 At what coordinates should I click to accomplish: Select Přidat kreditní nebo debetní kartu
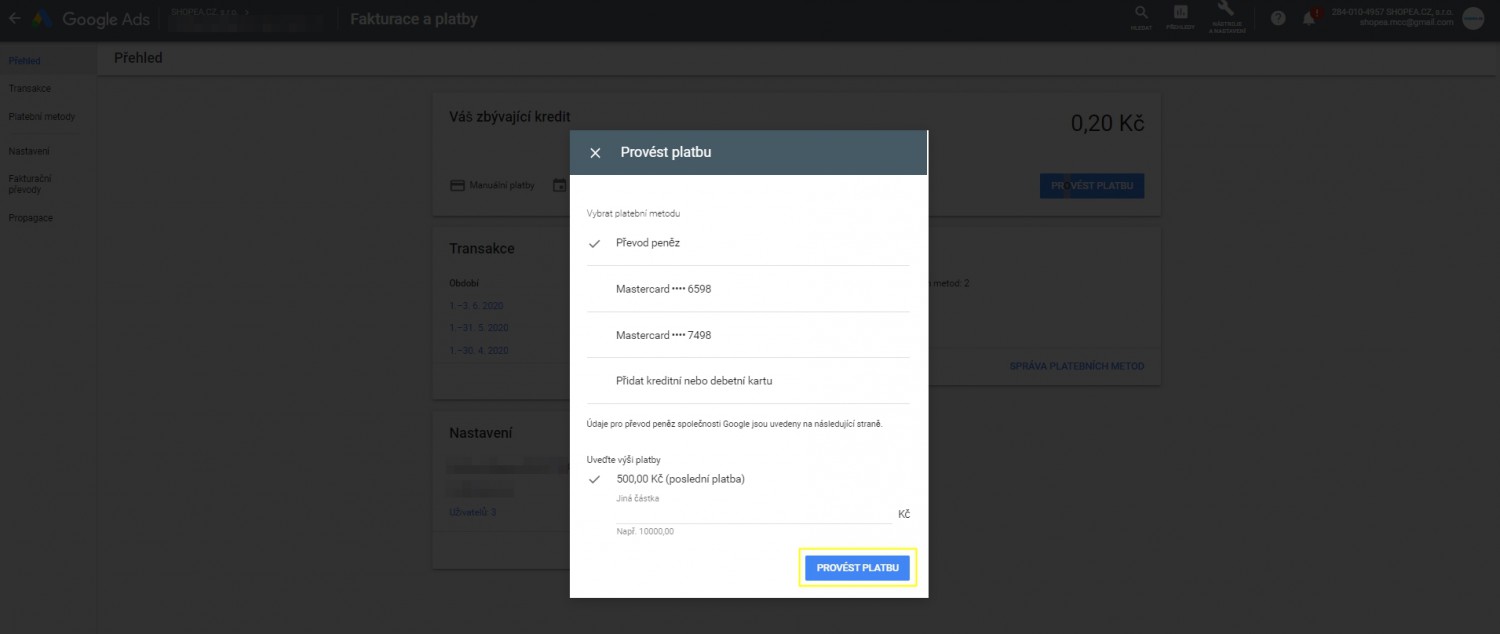click(x=747, y=381)
